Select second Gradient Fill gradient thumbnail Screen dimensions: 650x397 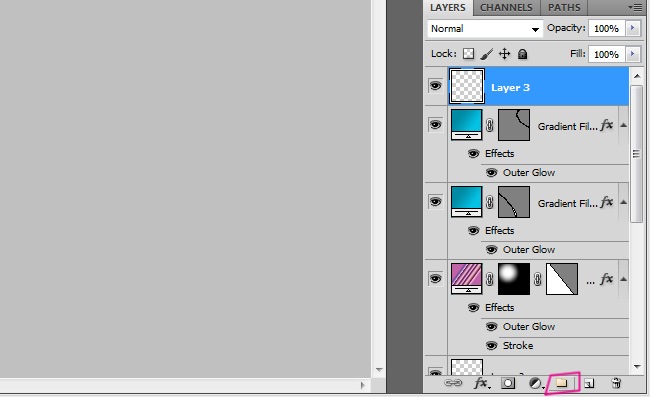pos(466,201)
